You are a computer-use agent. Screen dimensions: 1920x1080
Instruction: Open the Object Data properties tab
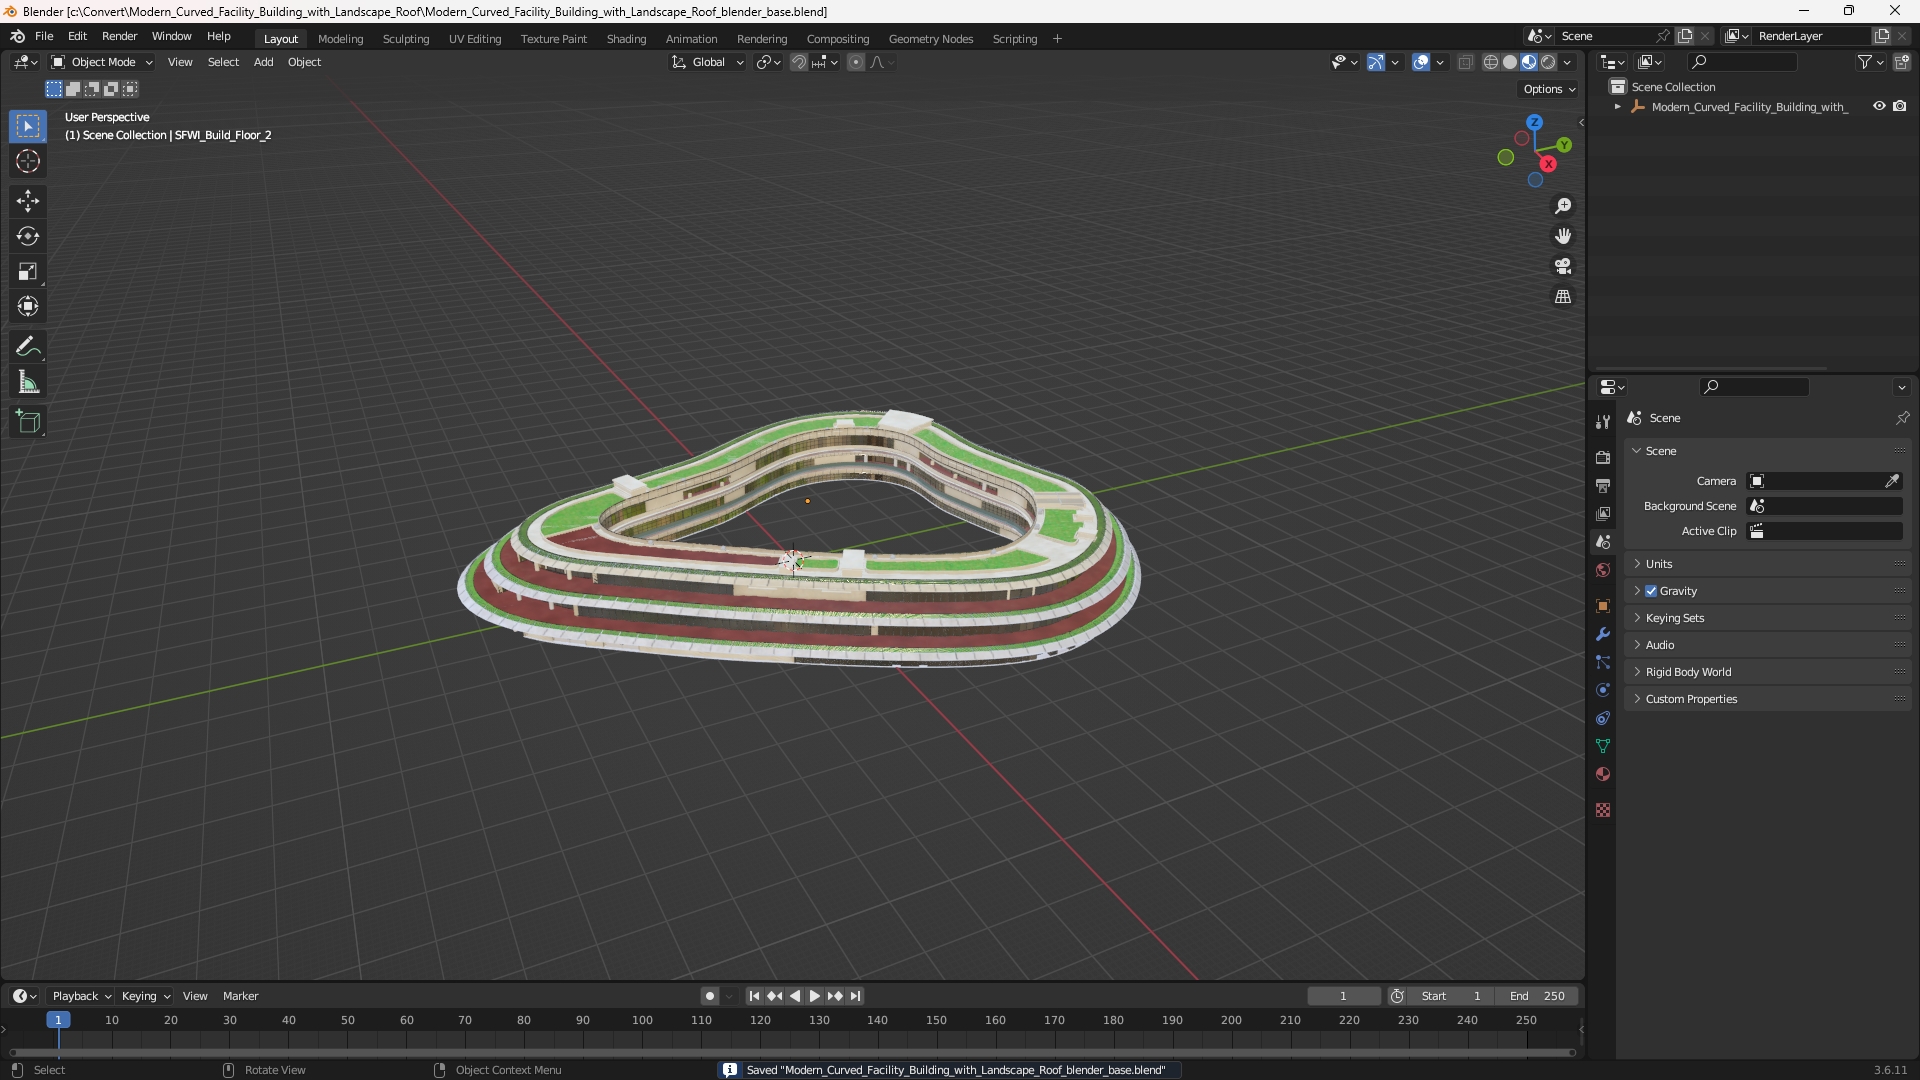1603,746
